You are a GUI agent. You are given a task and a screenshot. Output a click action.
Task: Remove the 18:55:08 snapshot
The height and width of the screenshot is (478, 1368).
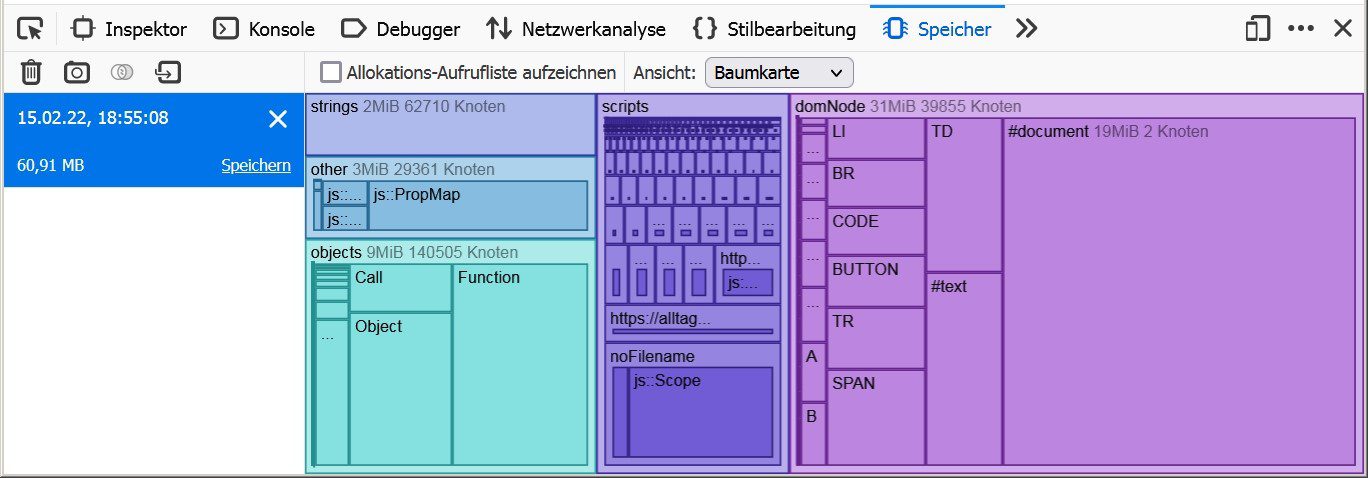[278, 119]
